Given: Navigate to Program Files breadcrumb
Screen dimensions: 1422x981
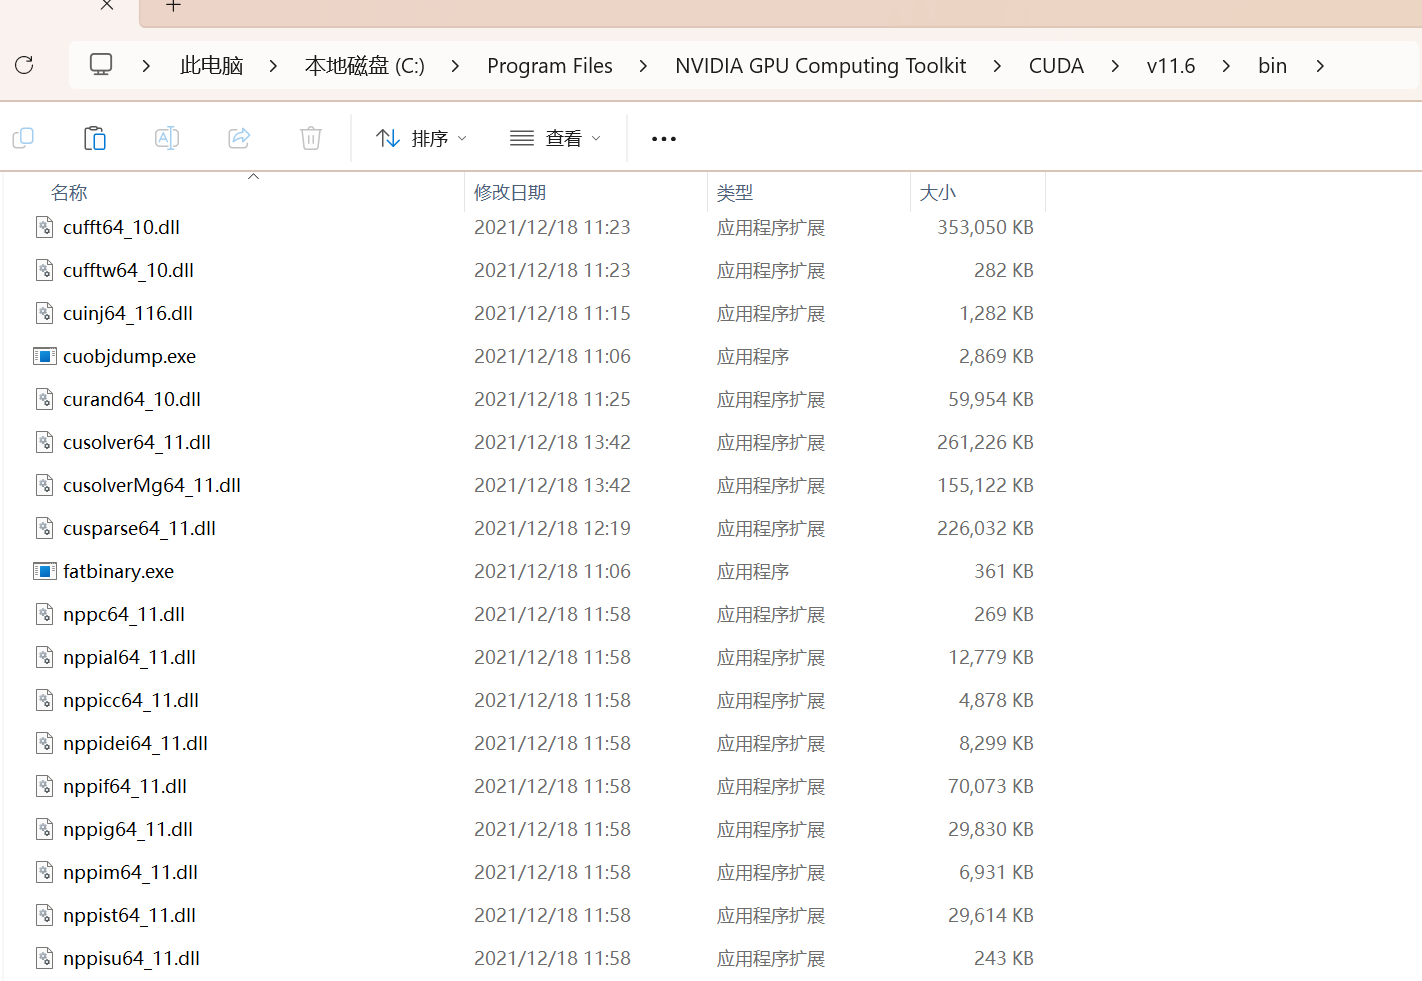Looking at the screenshot, I should point(550,66).
